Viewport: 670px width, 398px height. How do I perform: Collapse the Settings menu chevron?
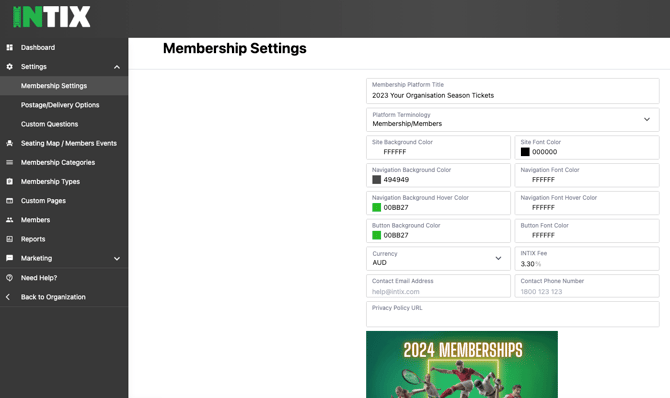(x=117, y=67)
